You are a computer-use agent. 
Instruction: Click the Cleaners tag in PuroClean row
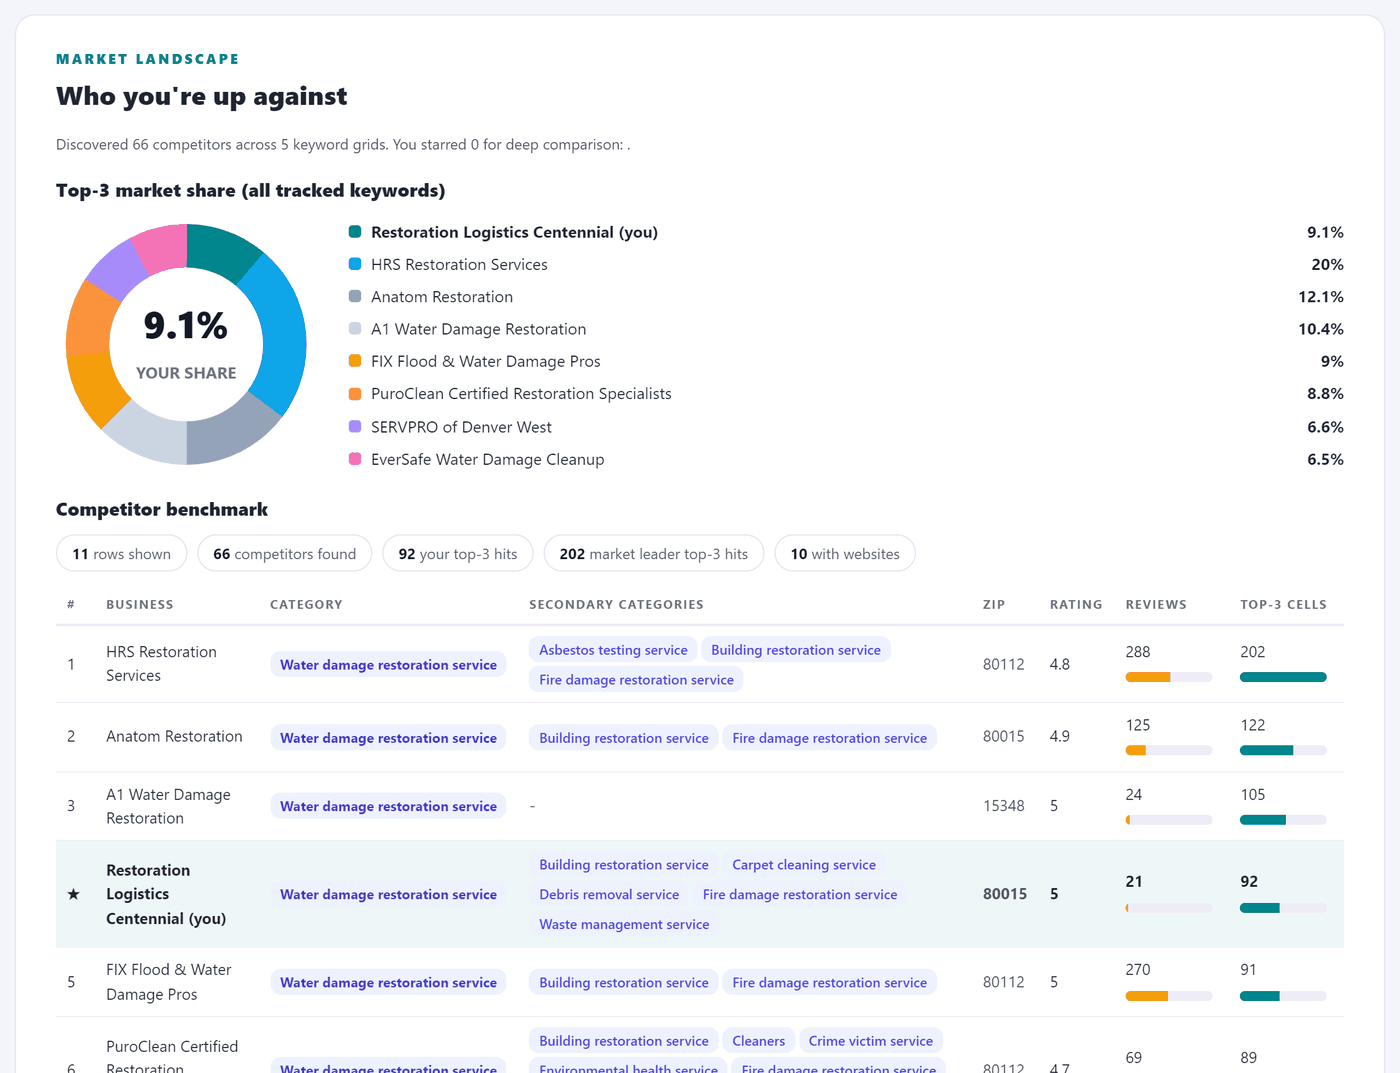pos(758,1041)
